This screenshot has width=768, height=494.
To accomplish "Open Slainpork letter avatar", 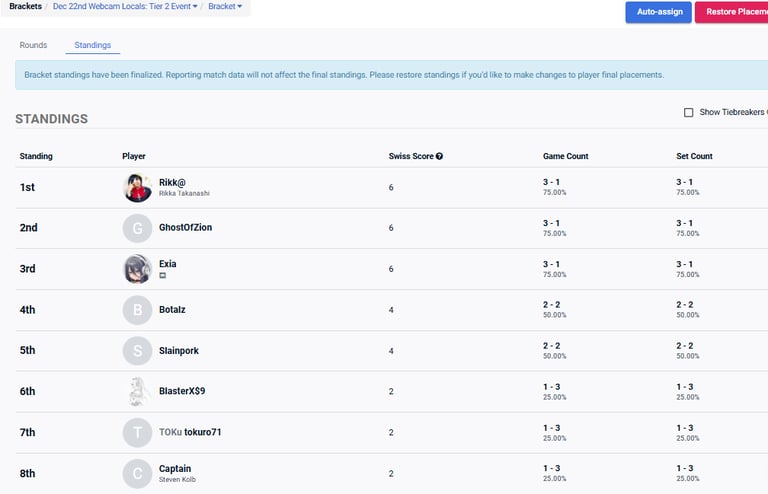I will pyautogui.click(x=137, y=351).
